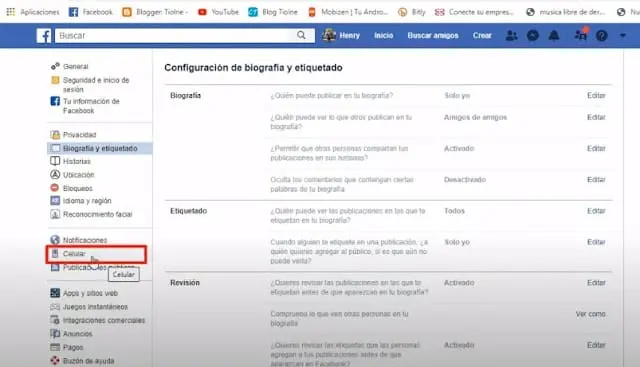Open Reconocimiento facial settings
The width and height of the screenshot is (640, 367).
coord(97,214)
